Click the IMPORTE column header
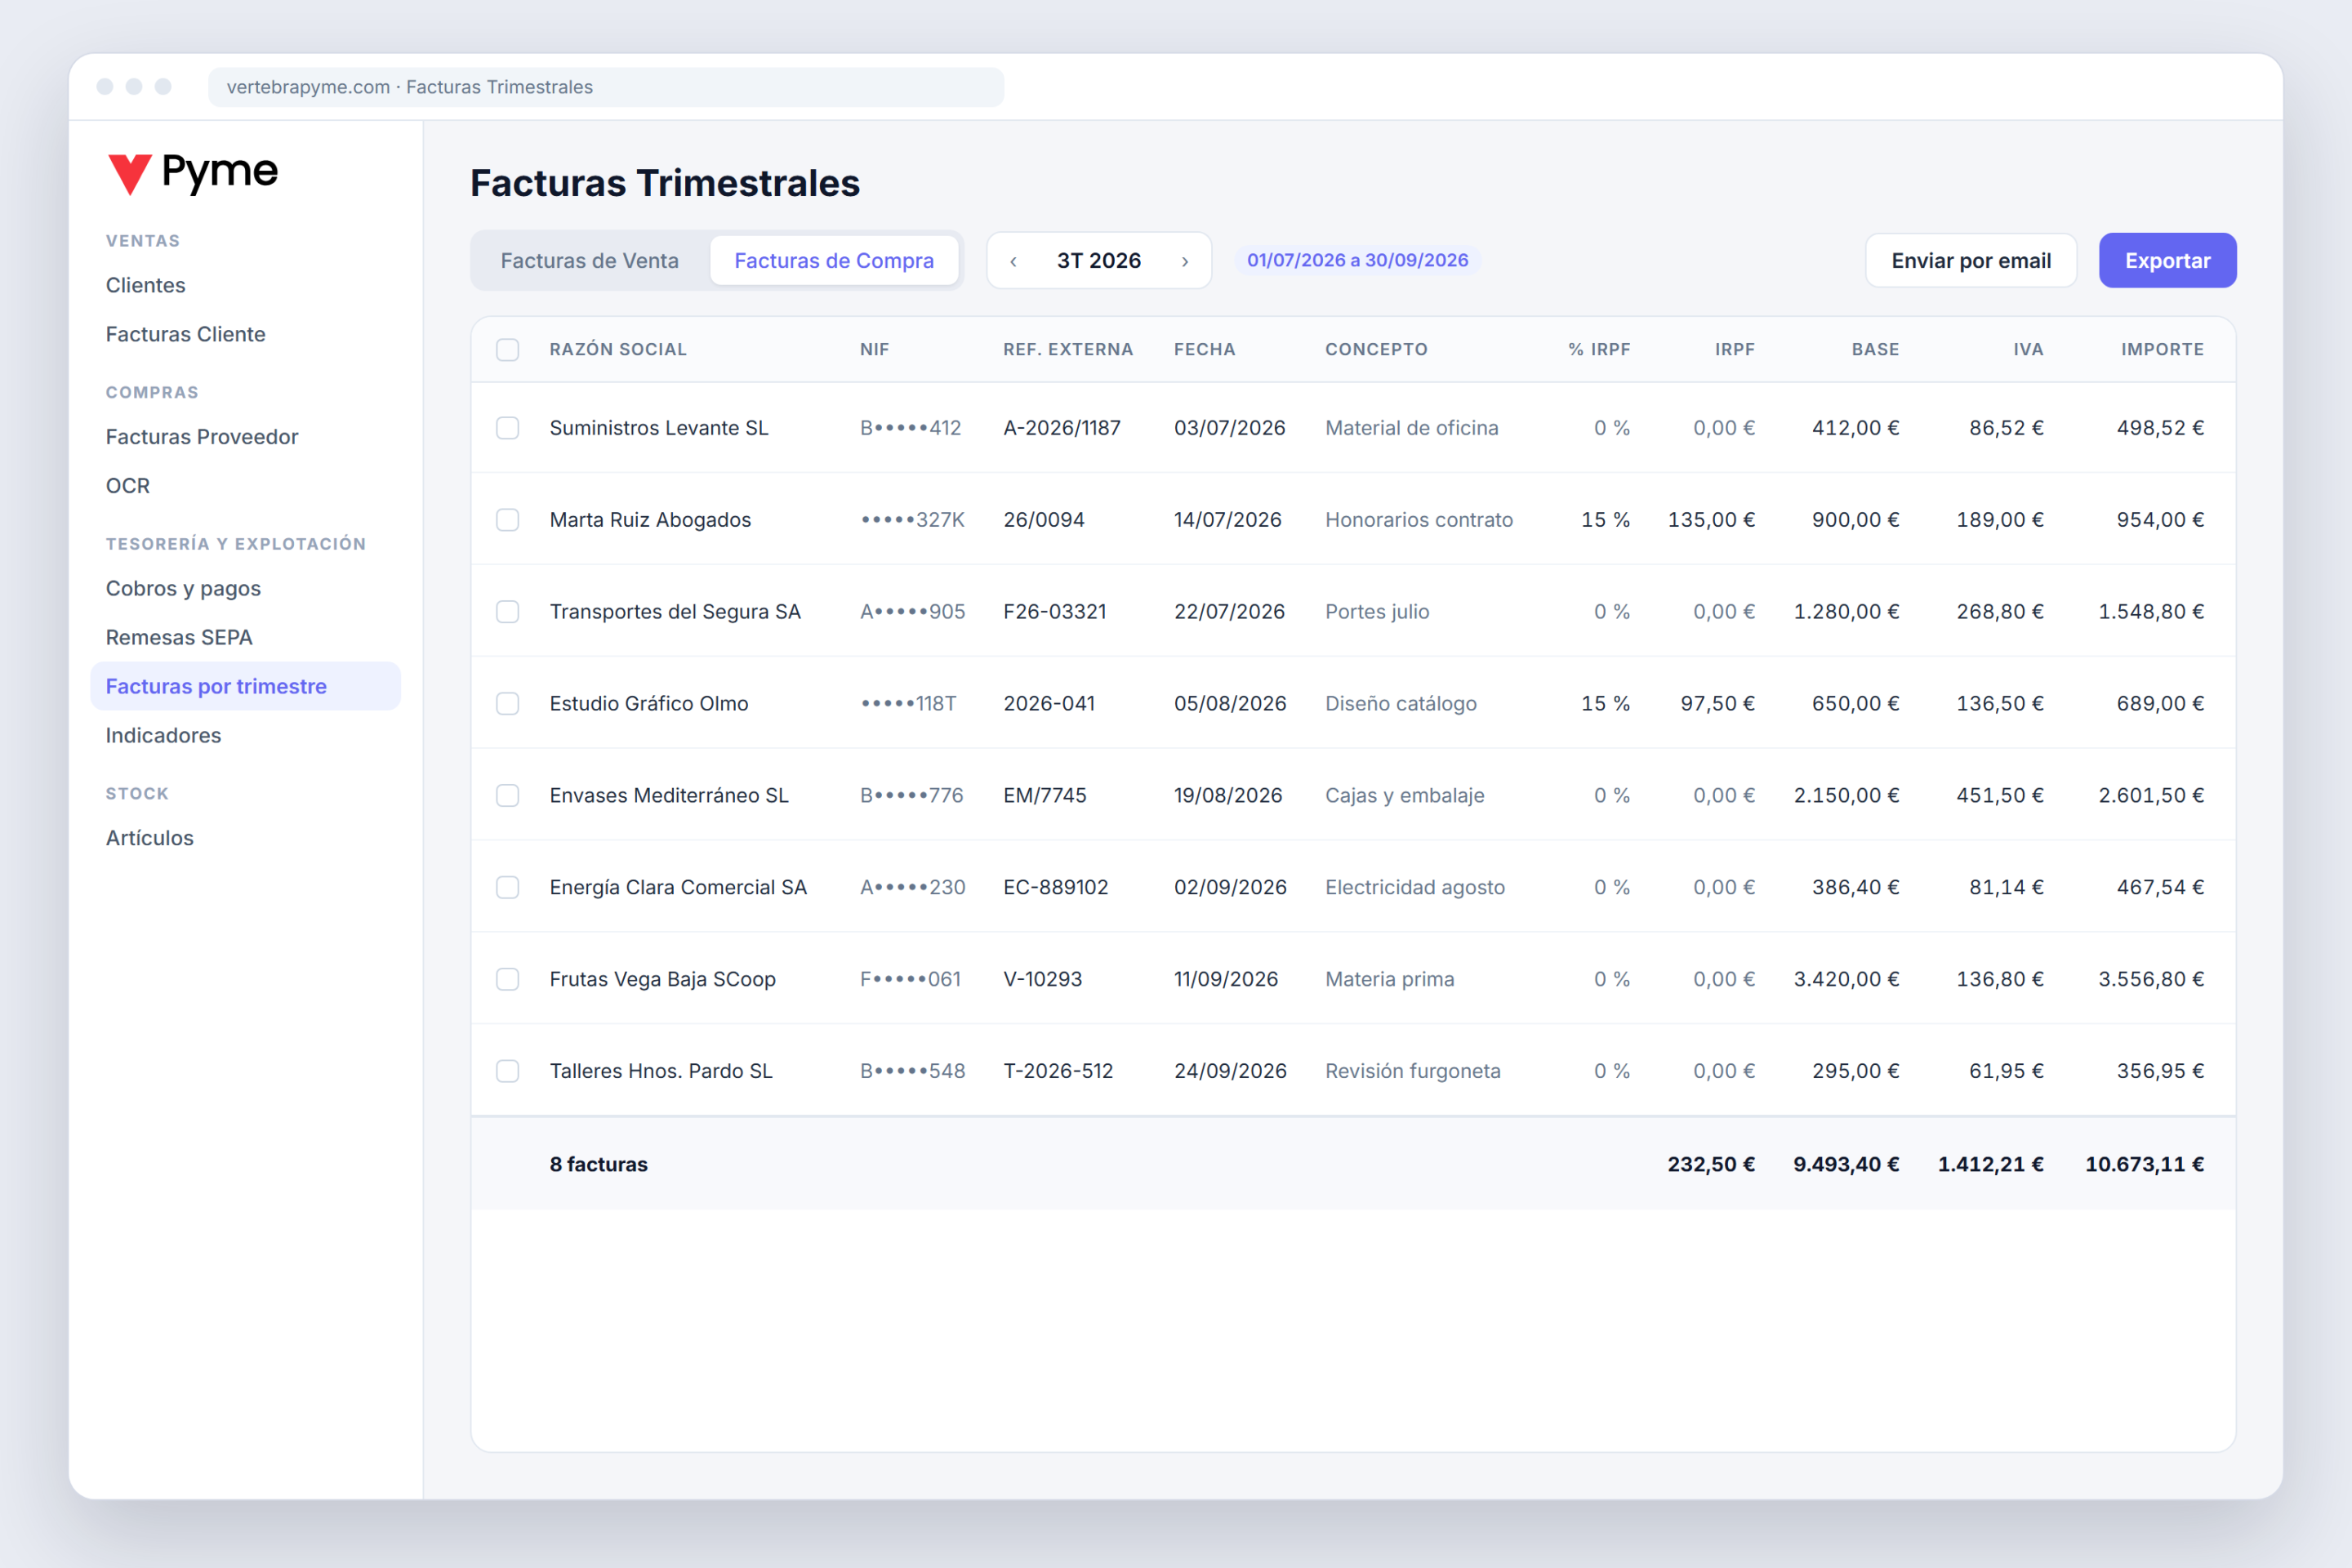 click(x=2162, y=350)
